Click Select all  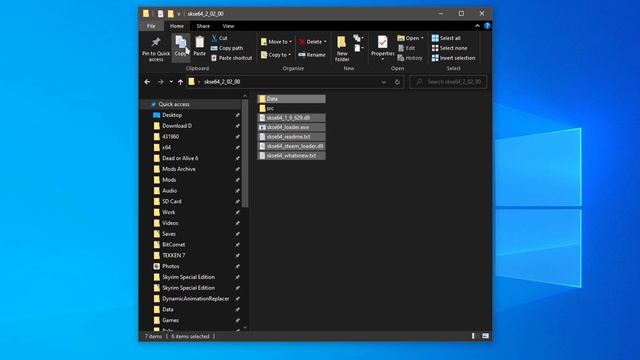446,38
